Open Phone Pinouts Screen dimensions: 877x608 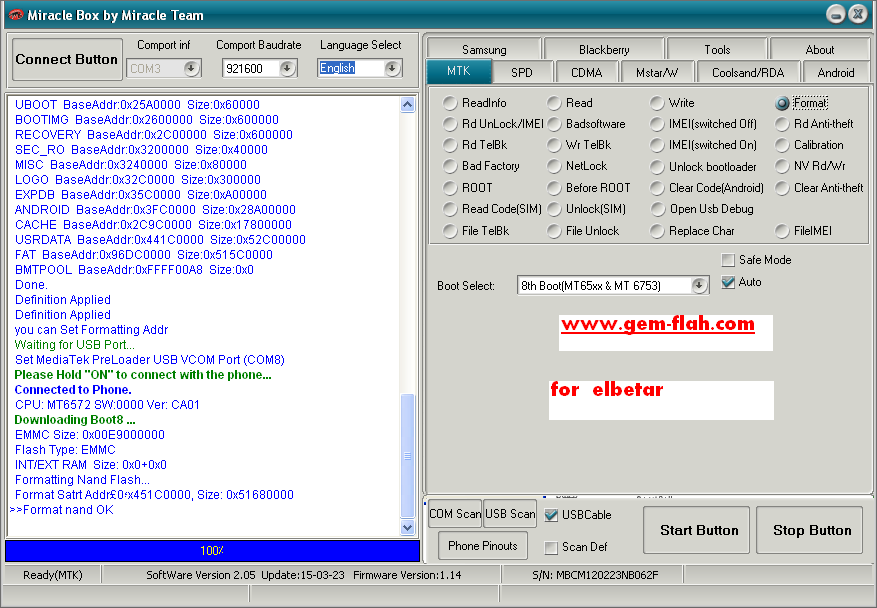pos(483,545)
